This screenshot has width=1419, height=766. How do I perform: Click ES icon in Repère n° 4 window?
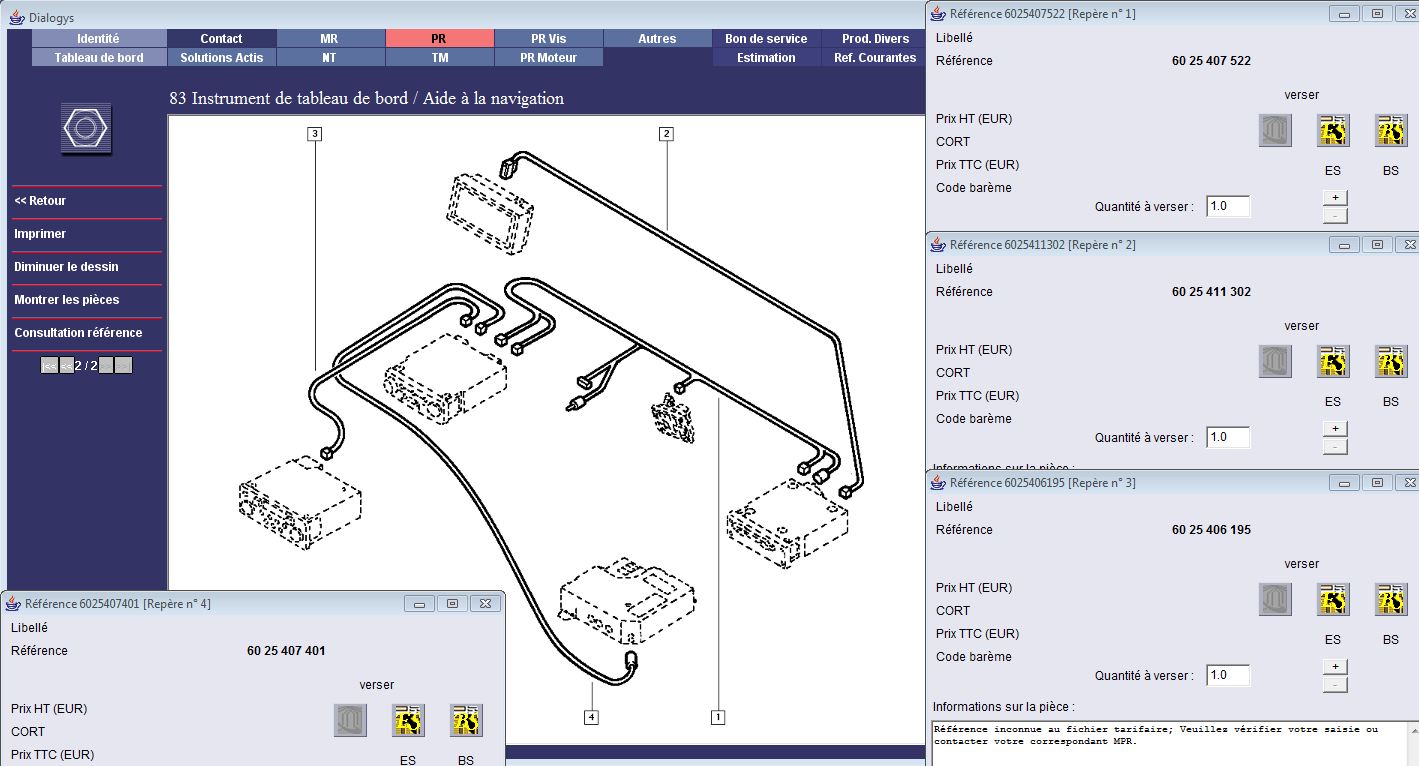pos(408,720)
